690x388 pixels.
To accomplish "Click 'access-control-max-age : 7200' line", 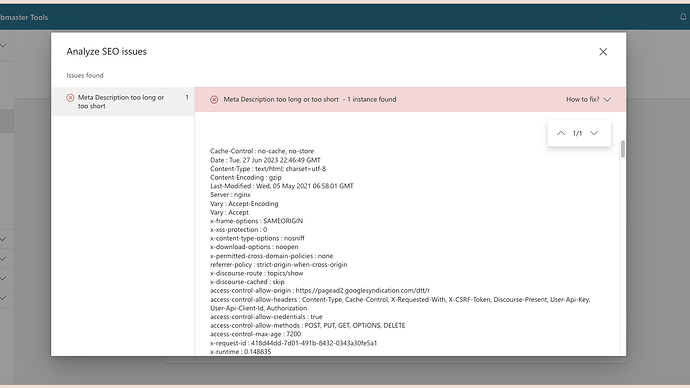I will (256, 334).
